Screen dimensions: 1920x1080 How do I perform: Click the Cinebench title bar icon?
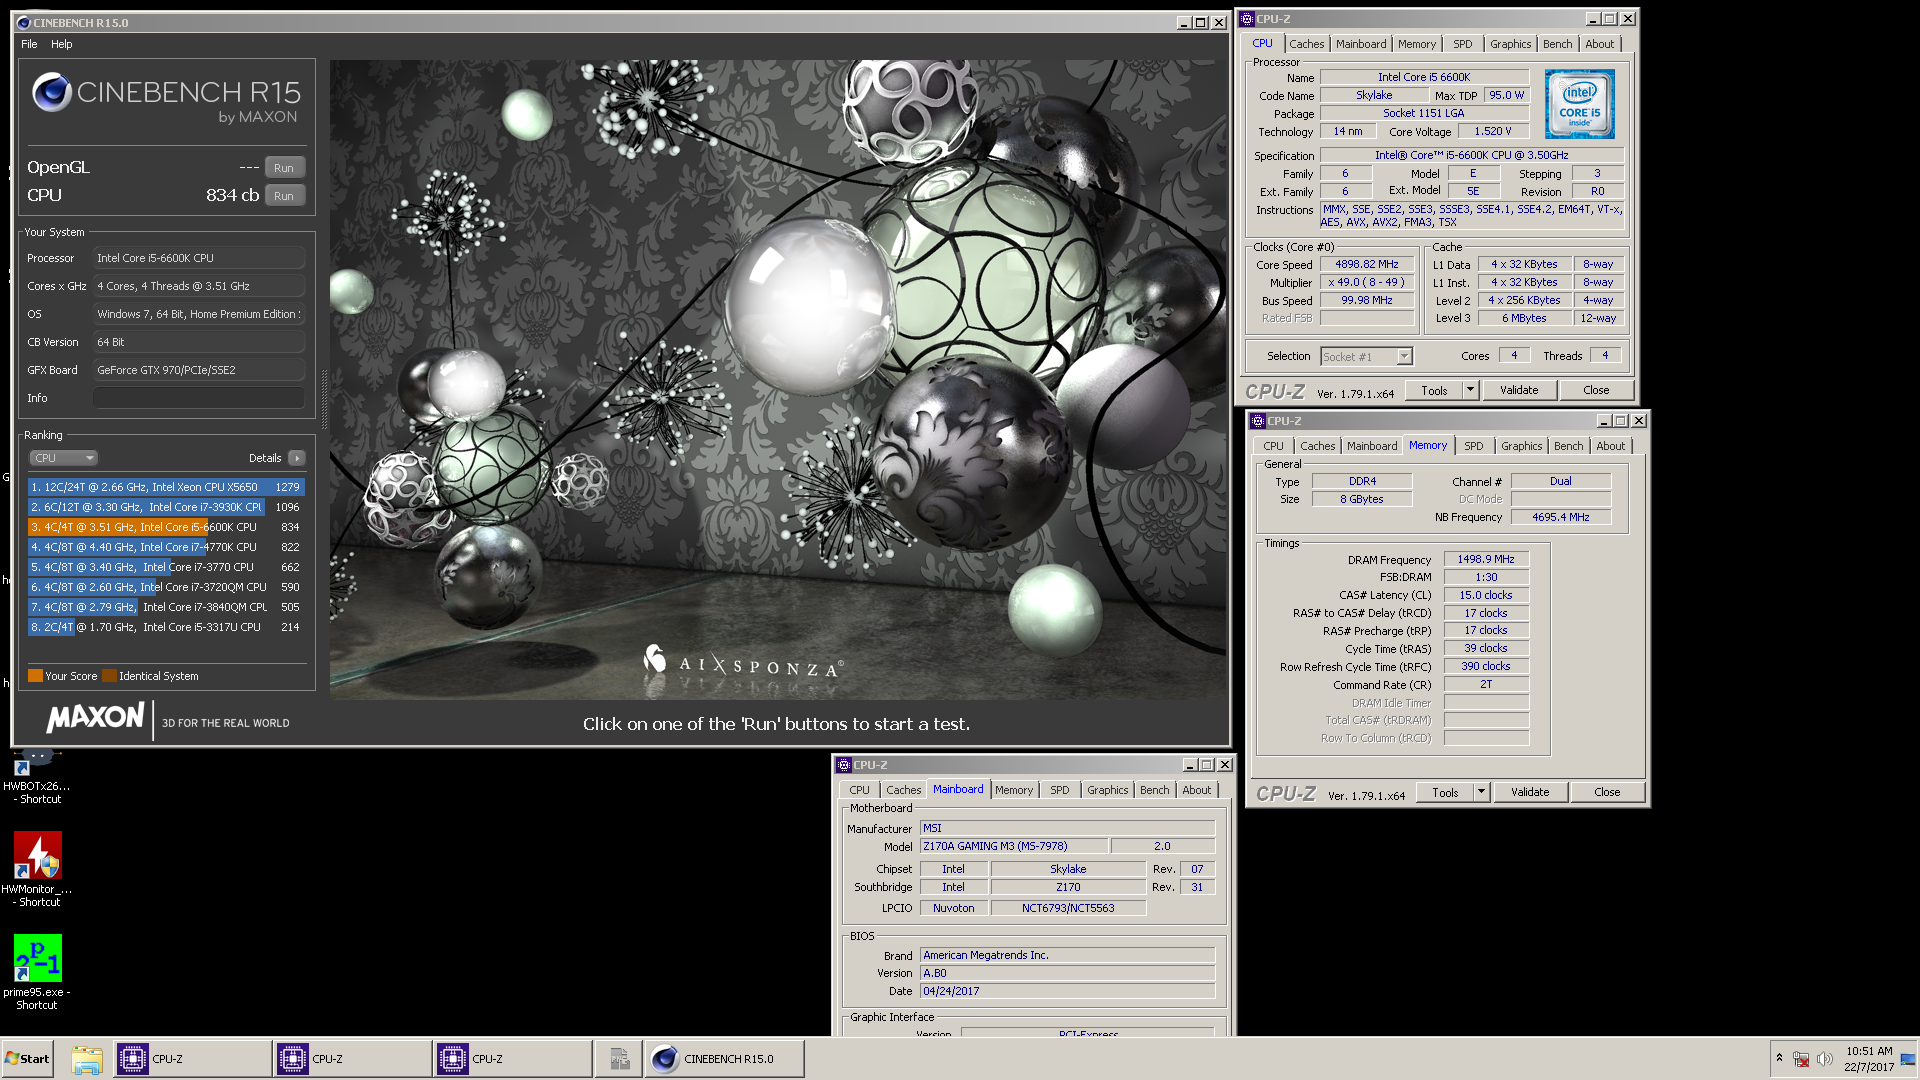[x=23, y=22]
